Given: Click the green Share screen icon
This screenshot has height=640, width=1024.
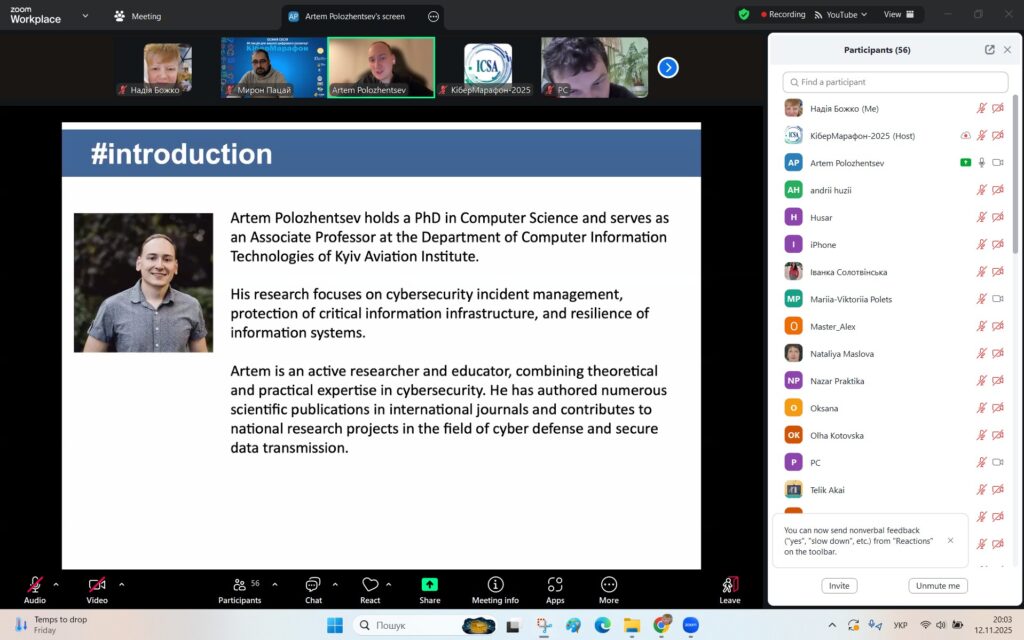Looking at the screenshot, I should [429, 585].
